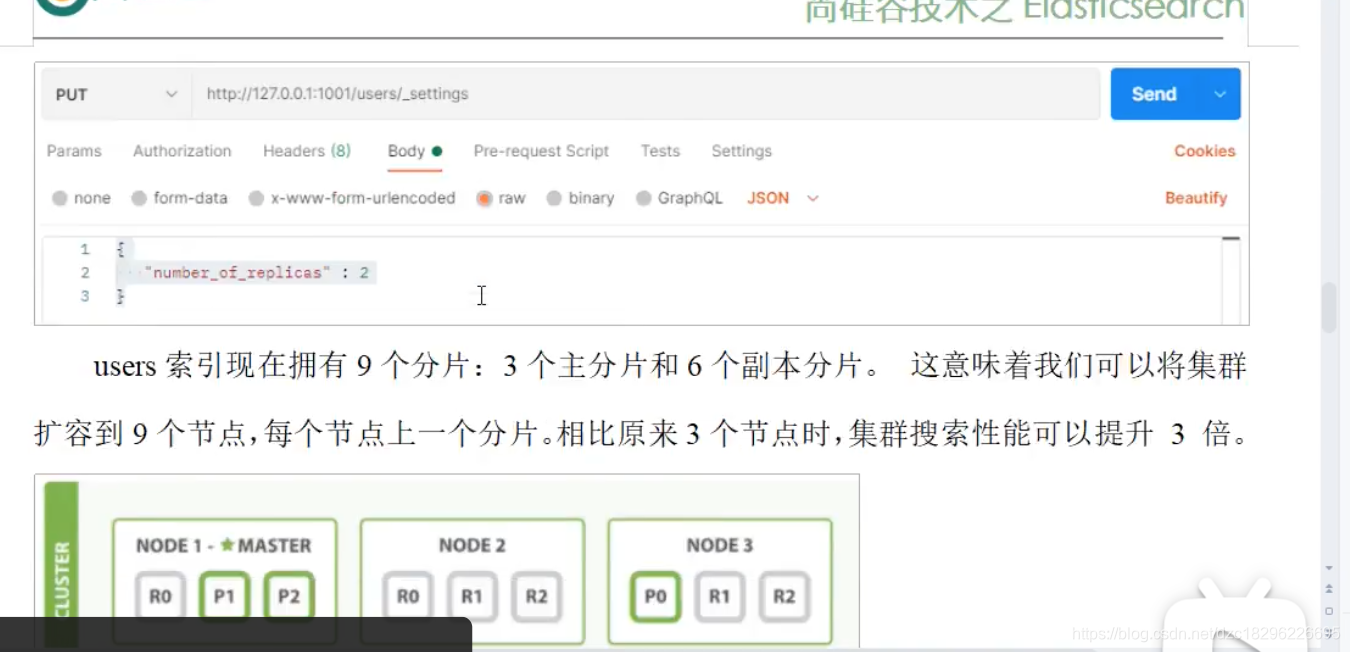
Task: Click the number_of_replicas line in editor
Action: point(257,273)
